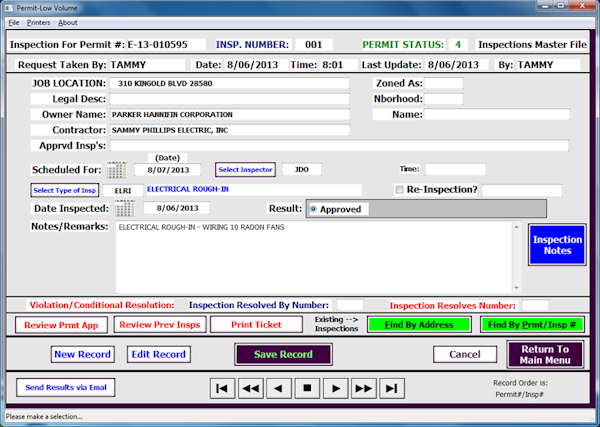Image resolution: width=600 pixels, height=427 pixels.
Task: Open the Date Inspected calendar picker icon
Action: pos(125,209)
